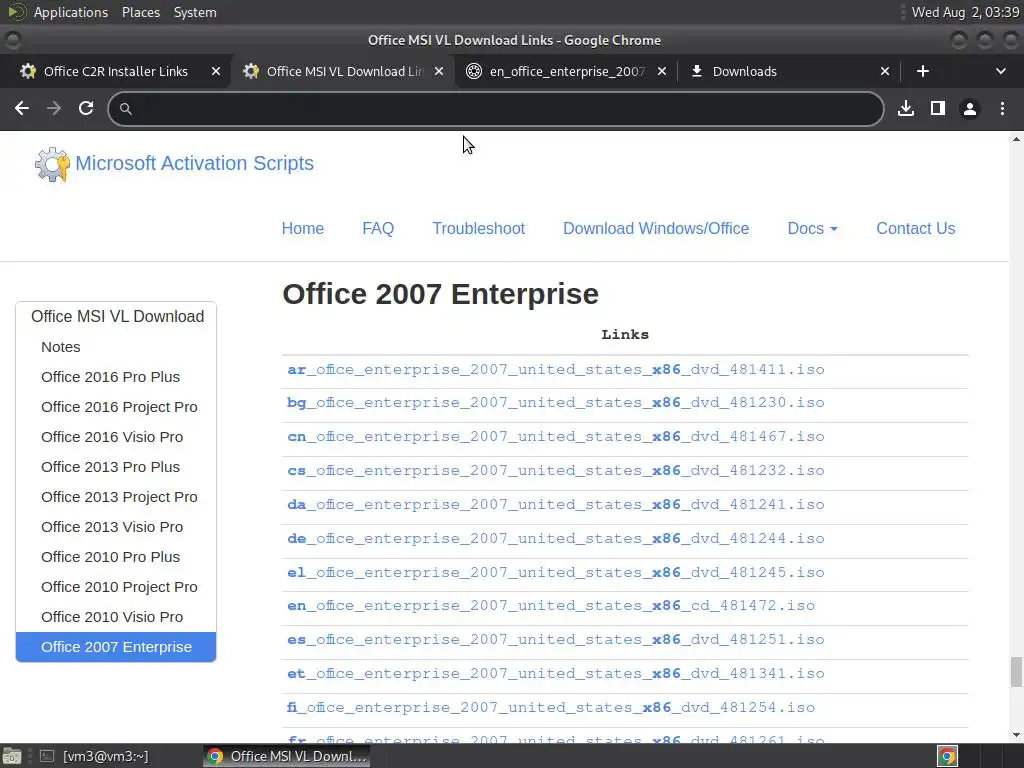Open the tab search chevron

coord(1000,71)
